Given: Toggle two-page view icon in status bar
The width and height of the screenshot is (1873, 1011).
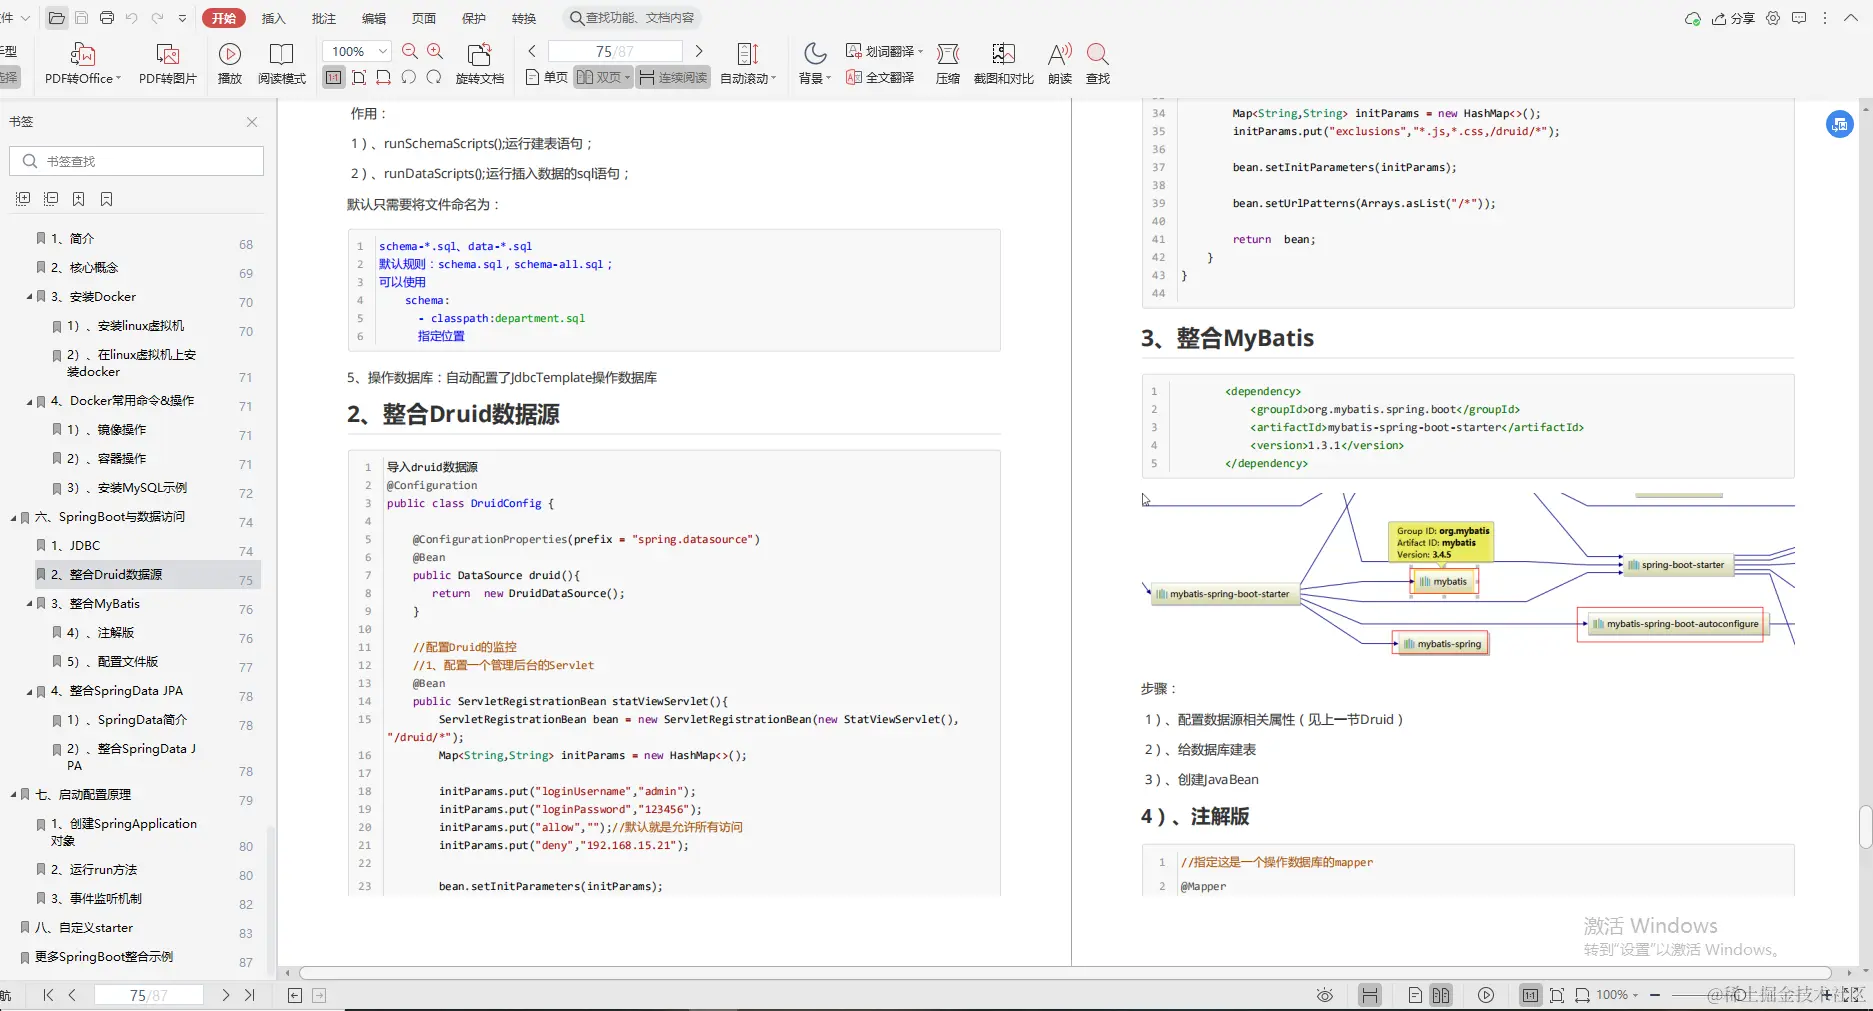Looking at the screenshot, I should pos(1441,995).
